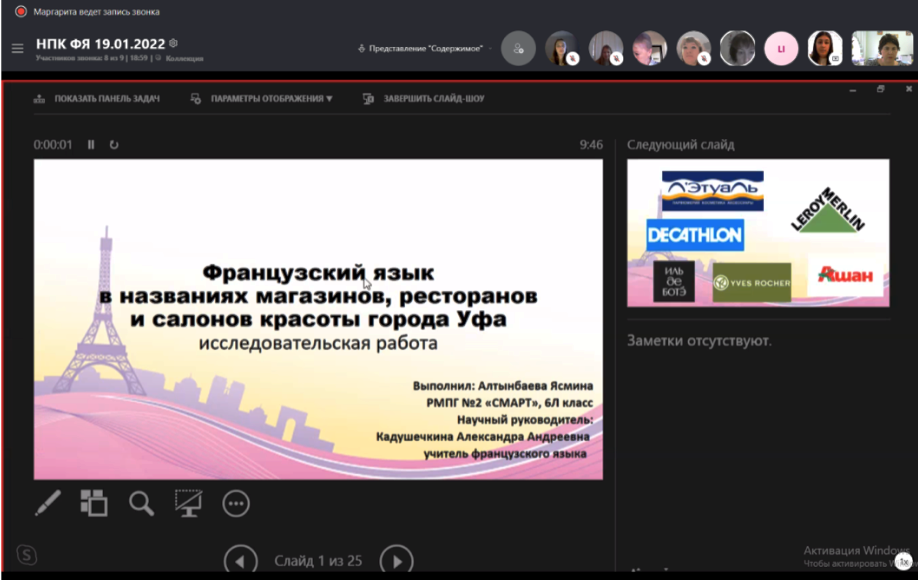Click the Skype logo icon at bottom left
The width and height of the screenshot is (918, 580).
pos(26,555)
